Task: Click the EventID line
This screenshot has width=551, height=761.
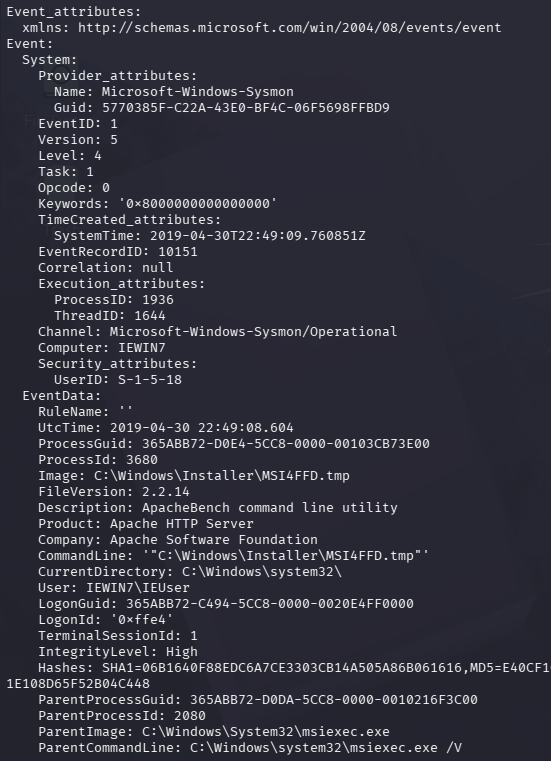Action: point(78,124)
